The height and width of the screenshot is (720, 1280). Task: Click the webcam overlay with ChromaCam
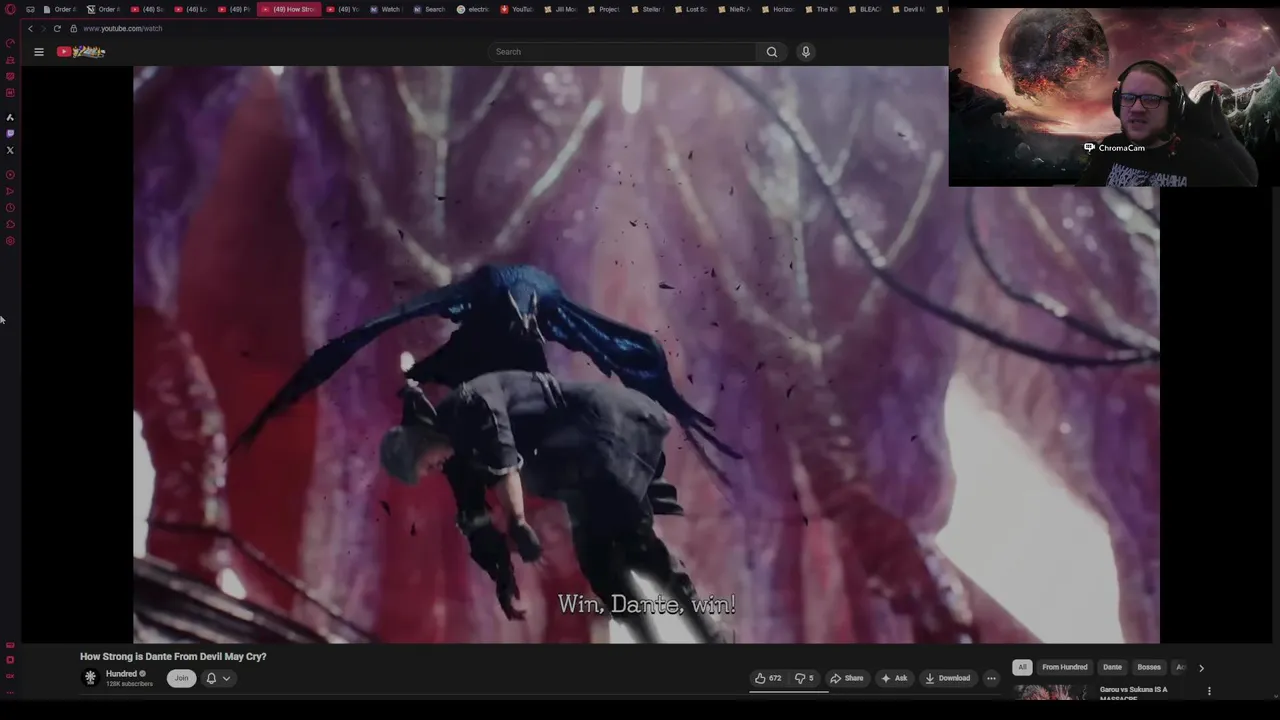click(x=1114, y=97)
